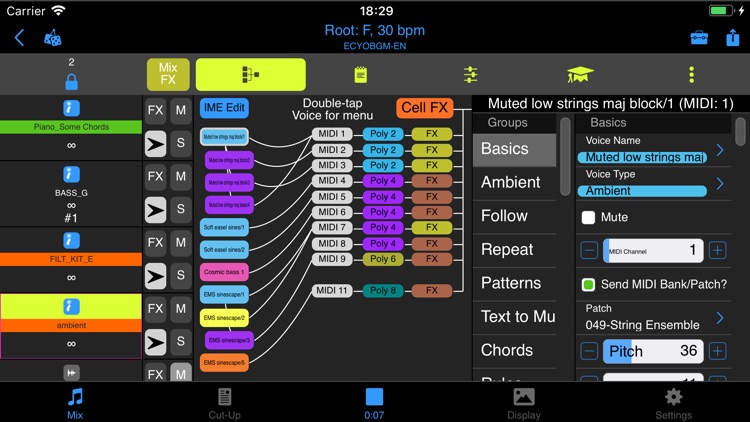
Task: Decrease MIDI Channel with minus button
Action: click(589, 250)
